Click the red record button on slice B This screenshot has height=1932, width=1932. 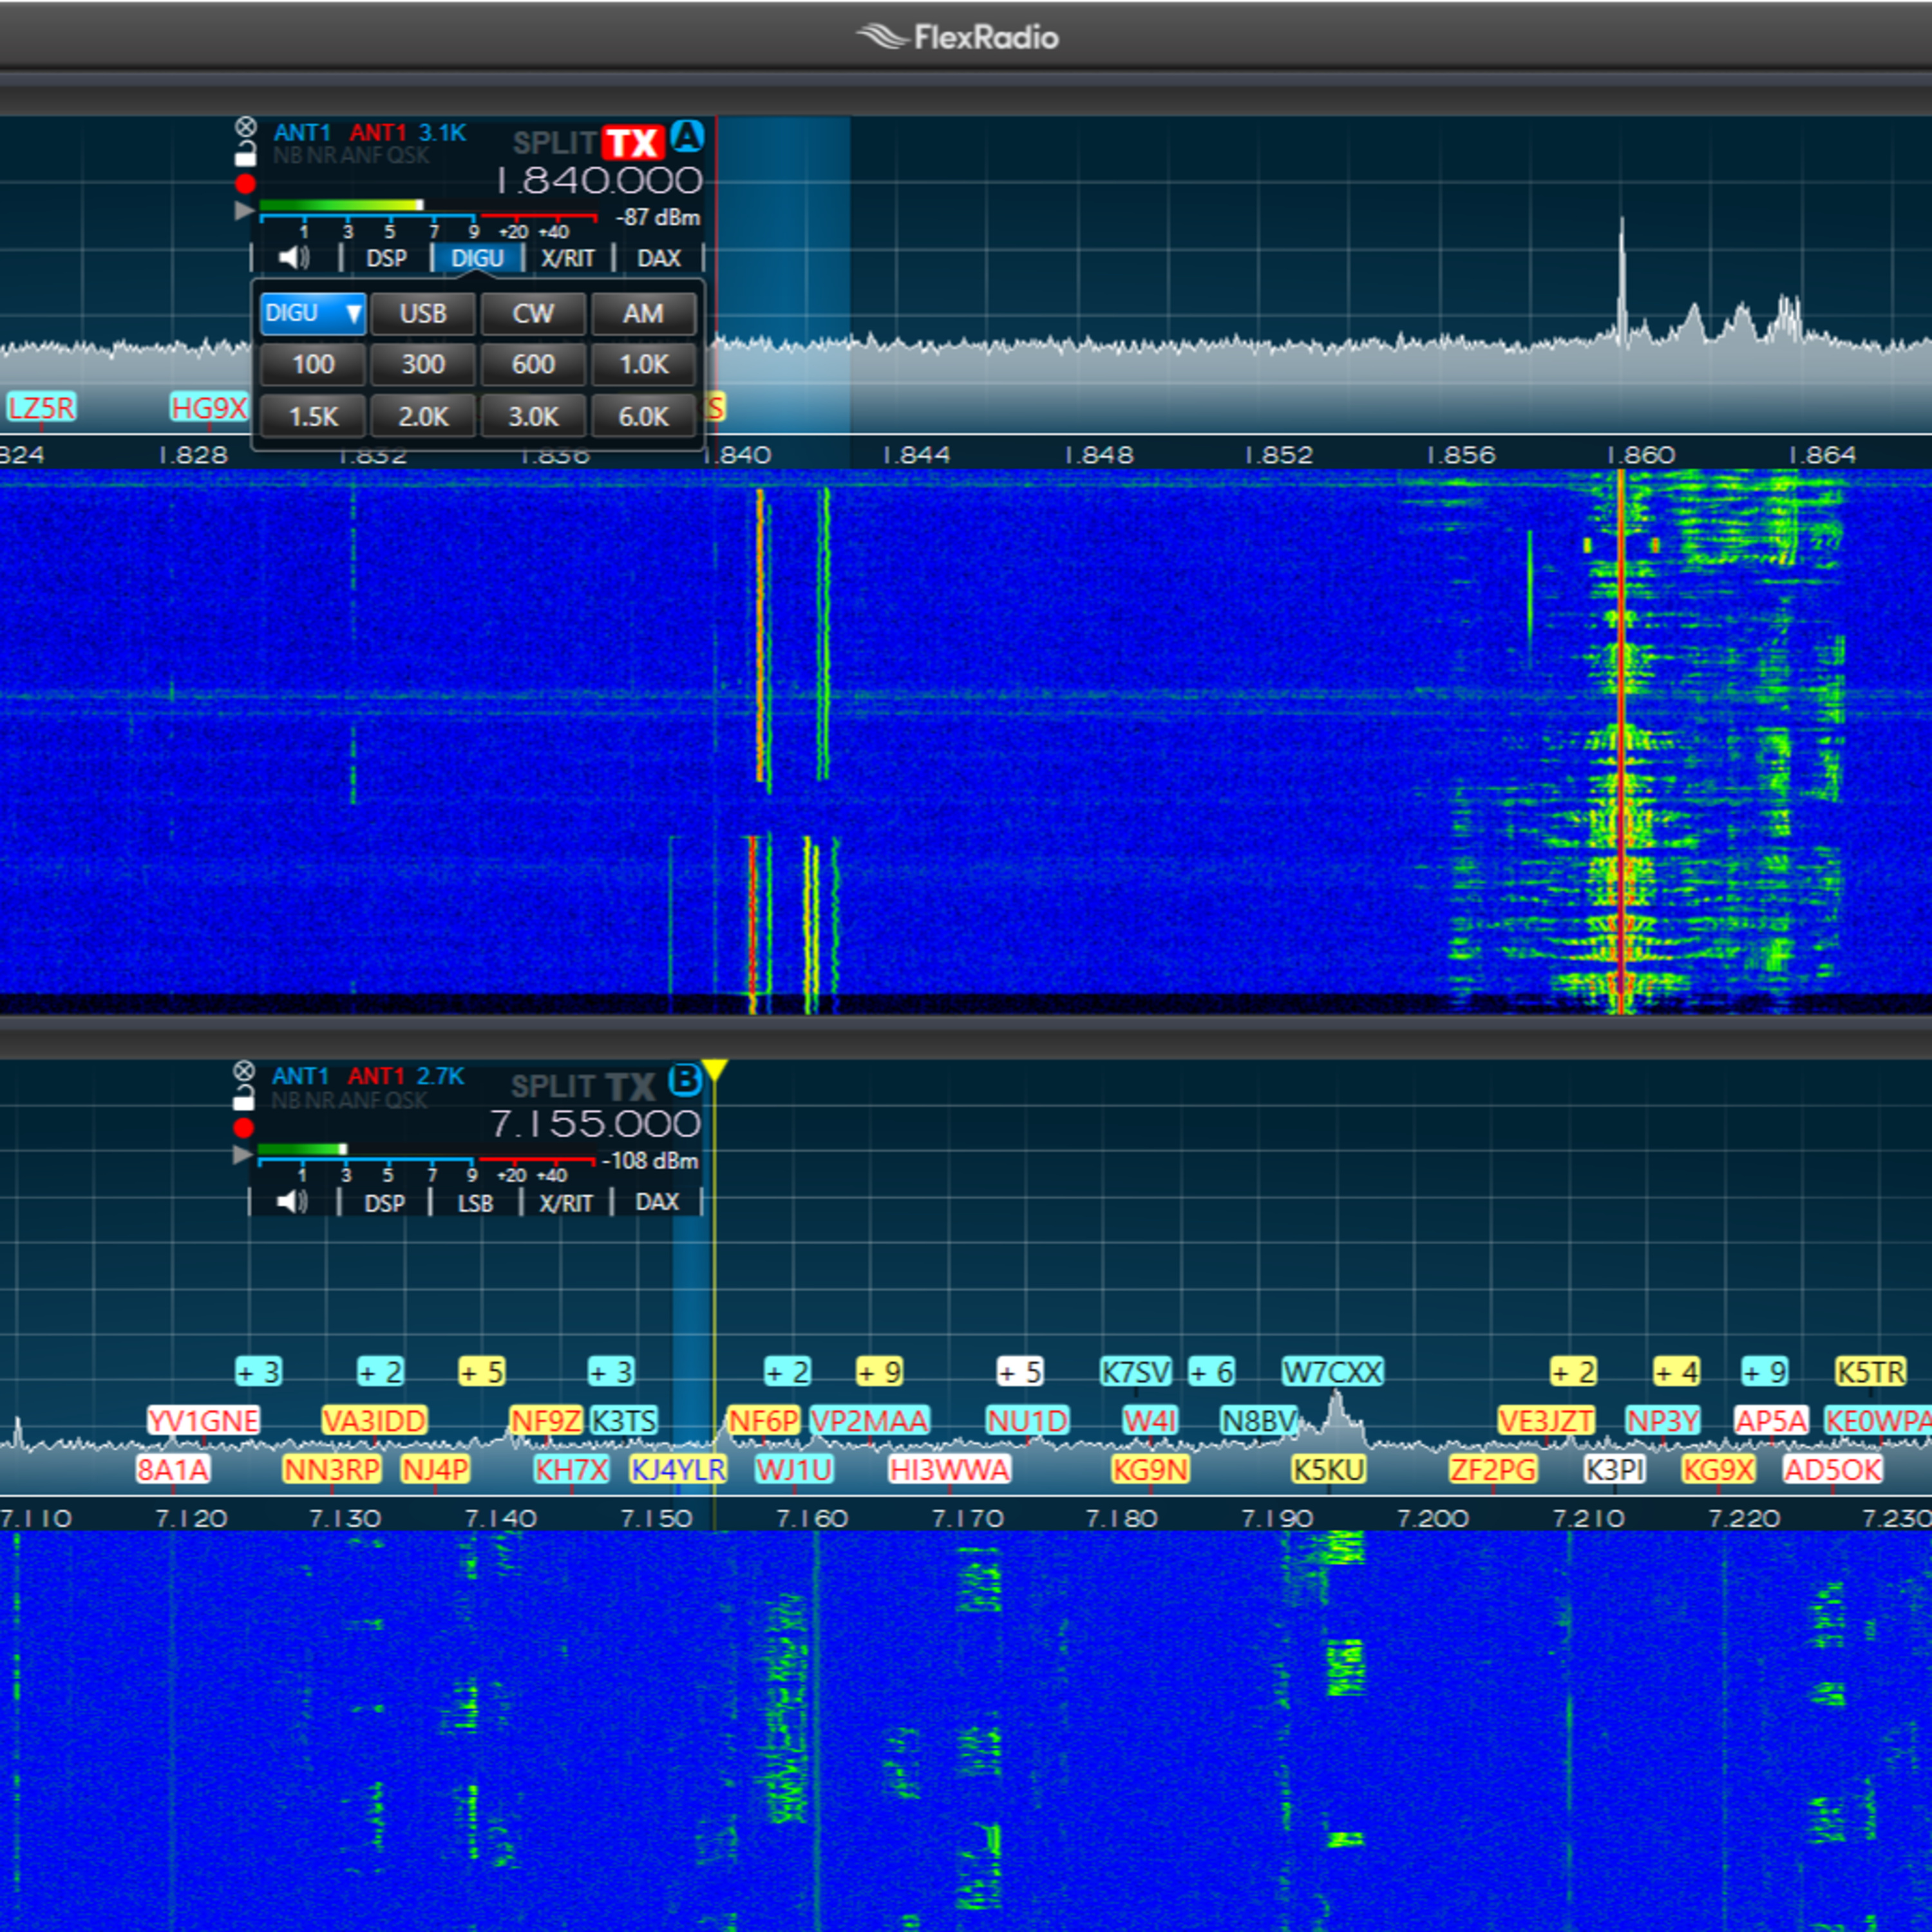point(243,1128)
